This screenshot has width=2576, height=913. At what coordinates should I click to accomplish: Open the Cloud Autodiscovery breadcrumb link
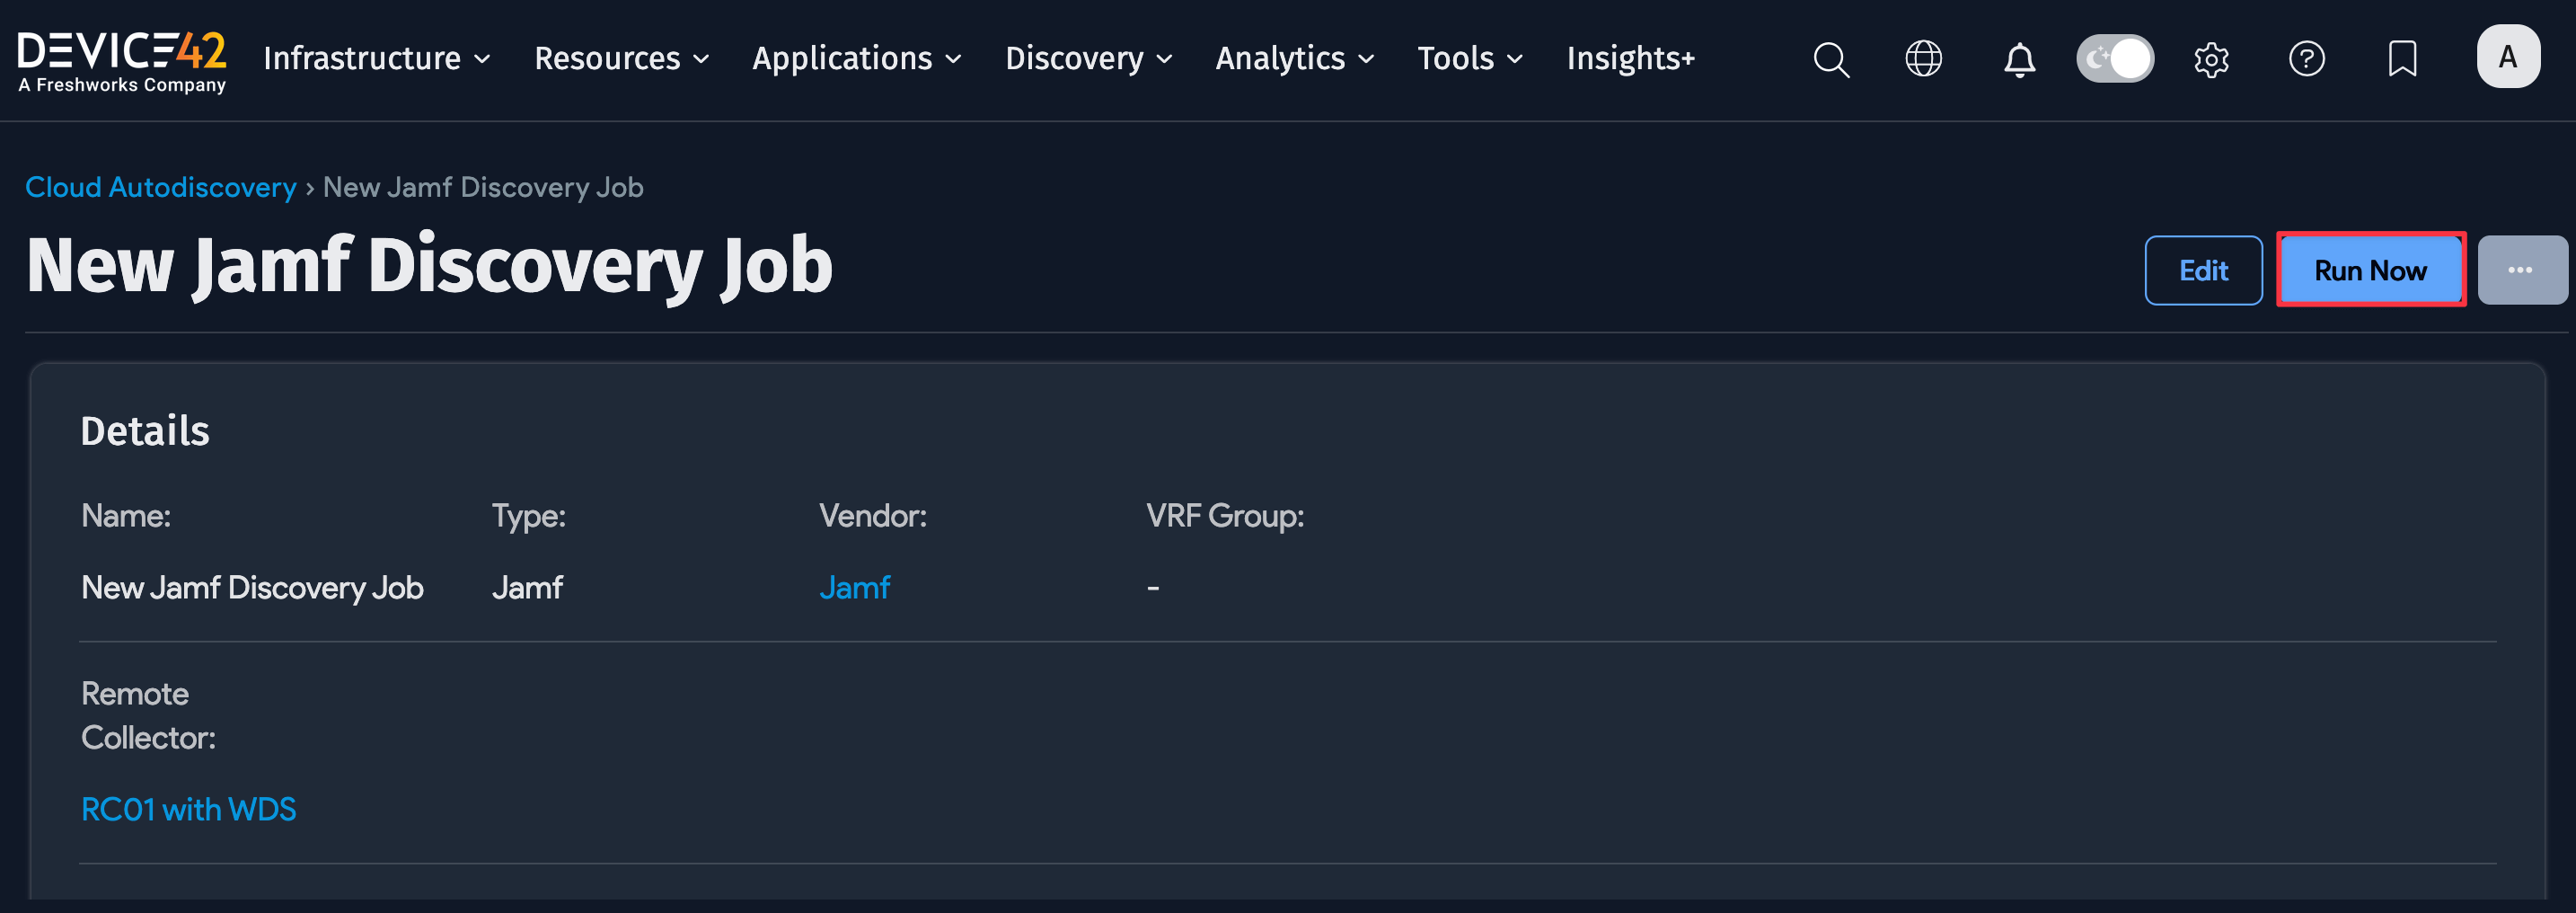(160, 187)
